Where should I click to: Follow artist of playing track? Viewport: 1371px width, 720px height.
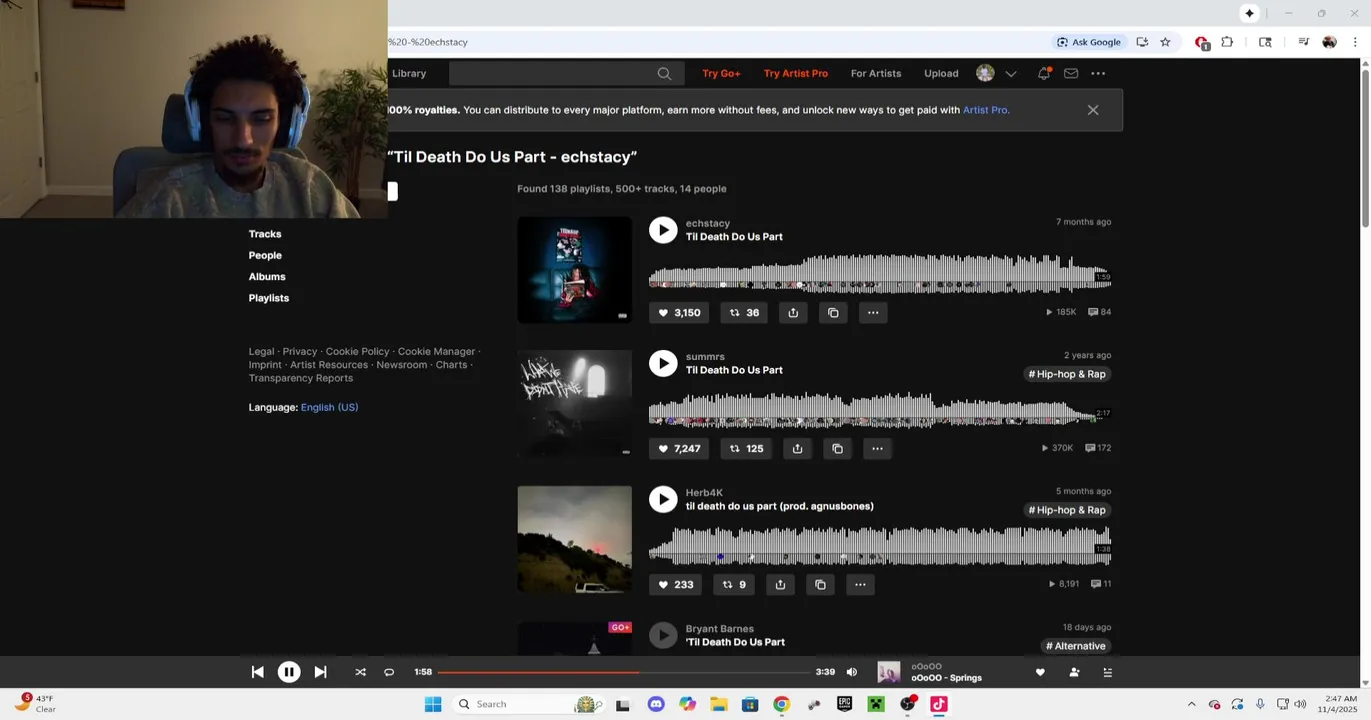tap(1074, 673)
